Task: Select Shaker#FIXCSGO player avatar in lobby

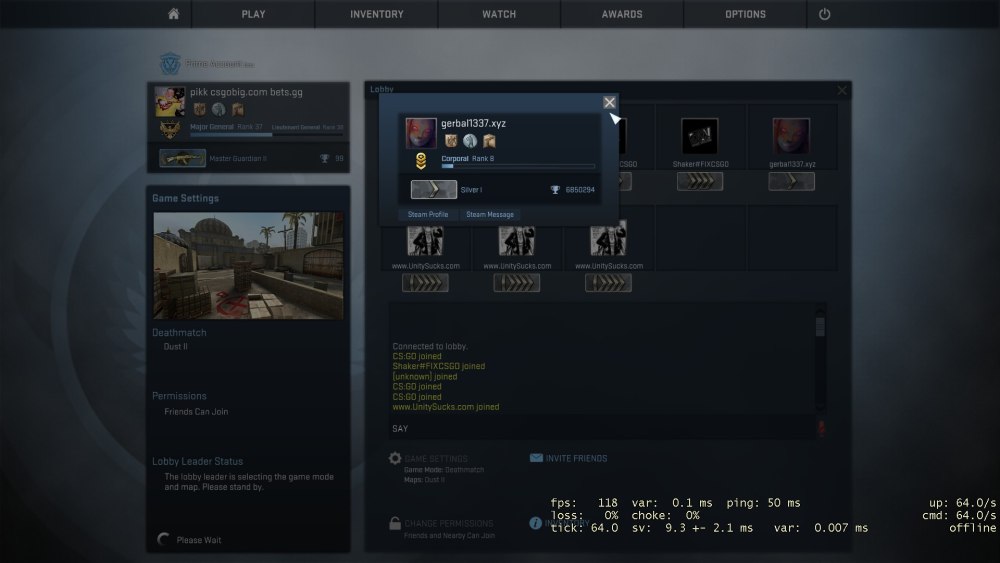Action: click(x=700, y=136)
